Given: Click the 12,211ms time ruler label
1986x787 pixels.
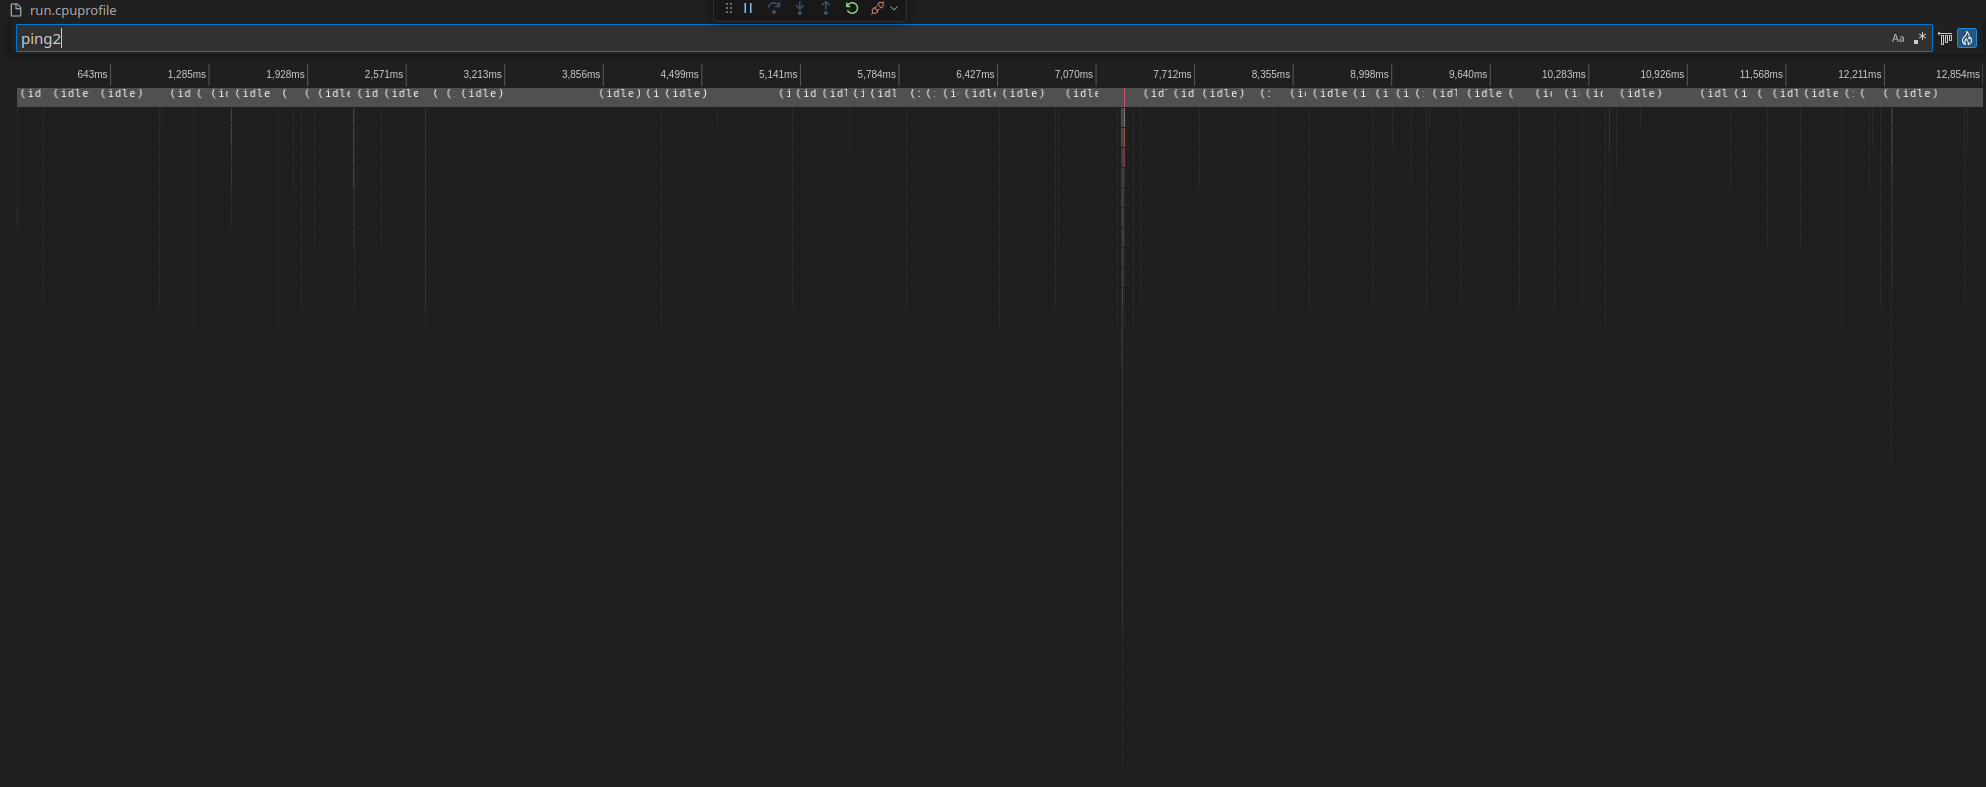Looking at the screenshot, I should click(x=1860, y=75).
